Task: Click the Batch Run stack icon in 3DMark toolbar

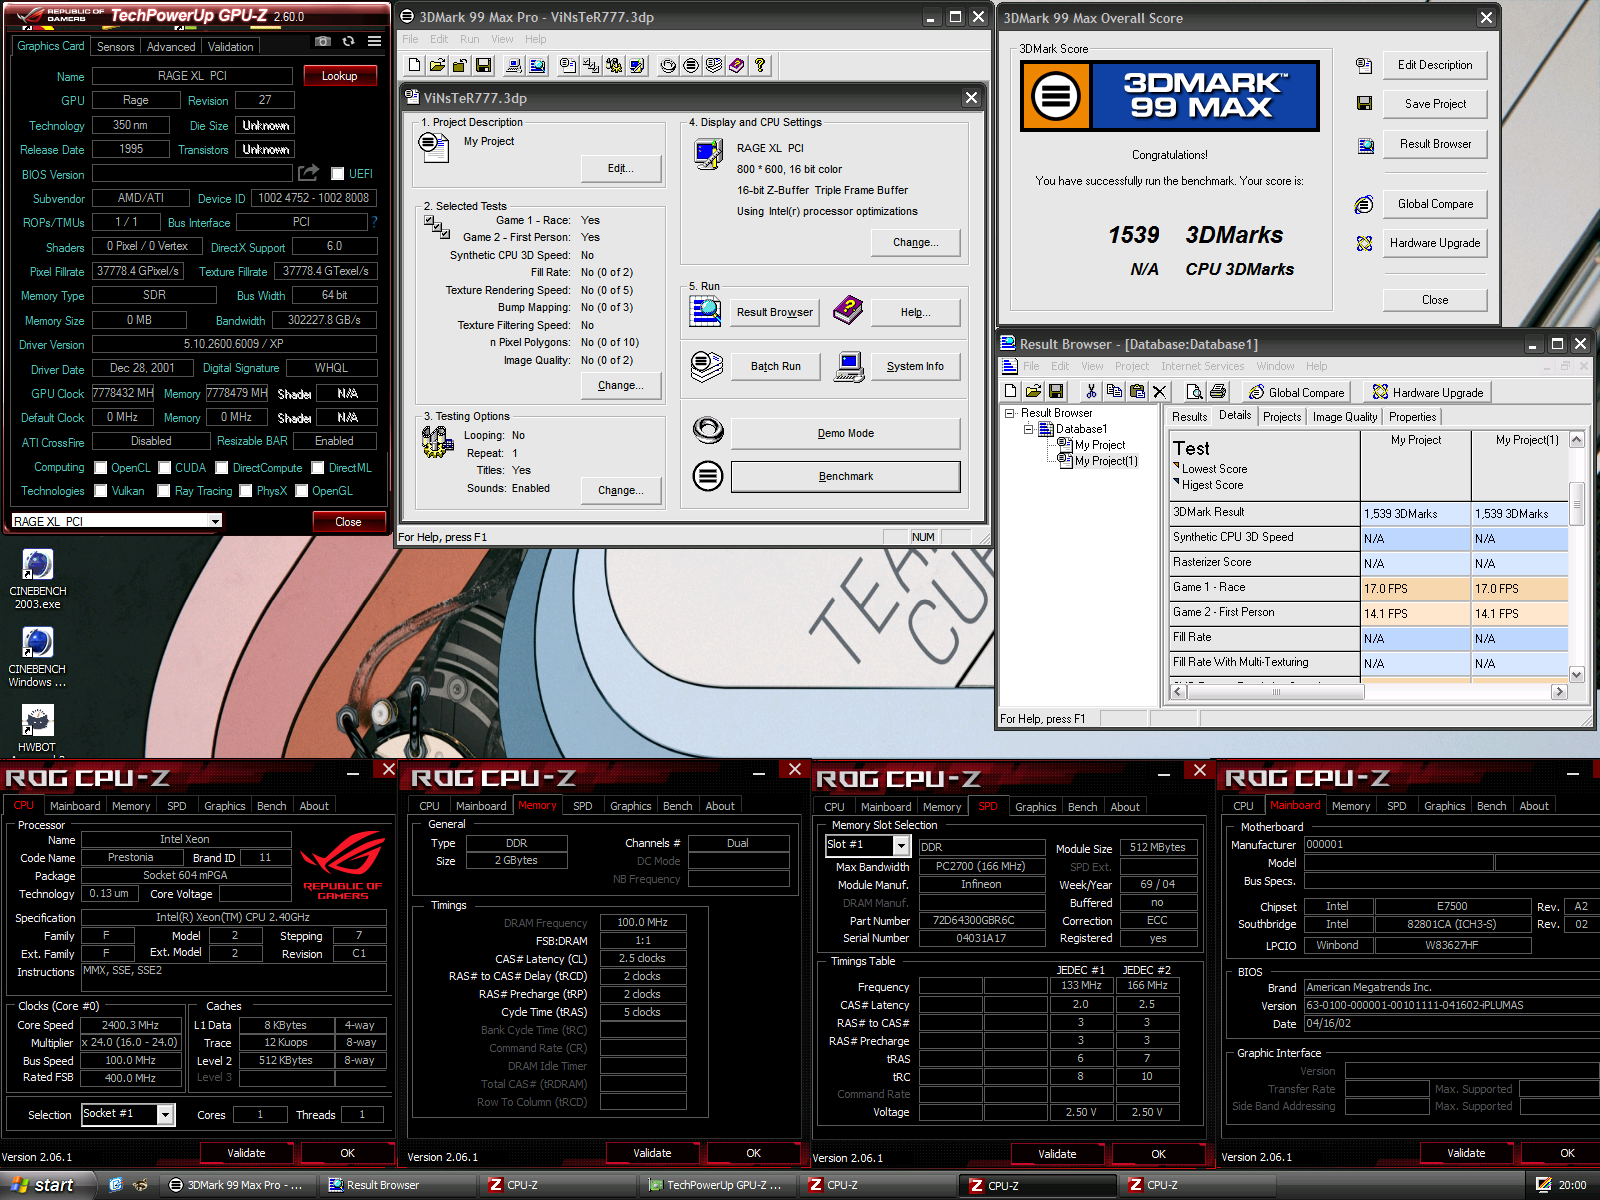Action: coord(713,65)
